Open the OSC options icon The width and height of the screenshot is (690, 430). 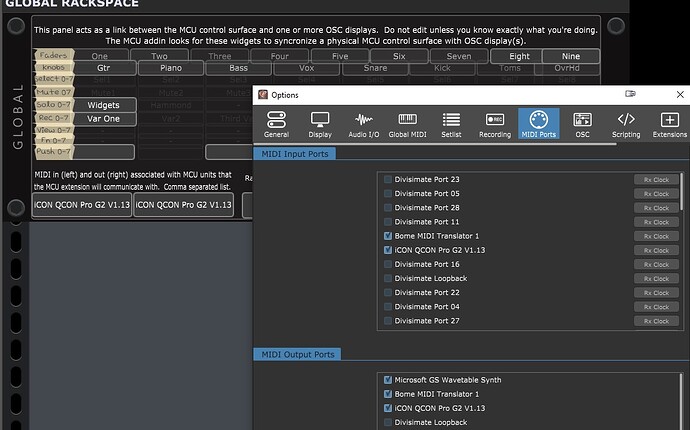coord(582,124)
